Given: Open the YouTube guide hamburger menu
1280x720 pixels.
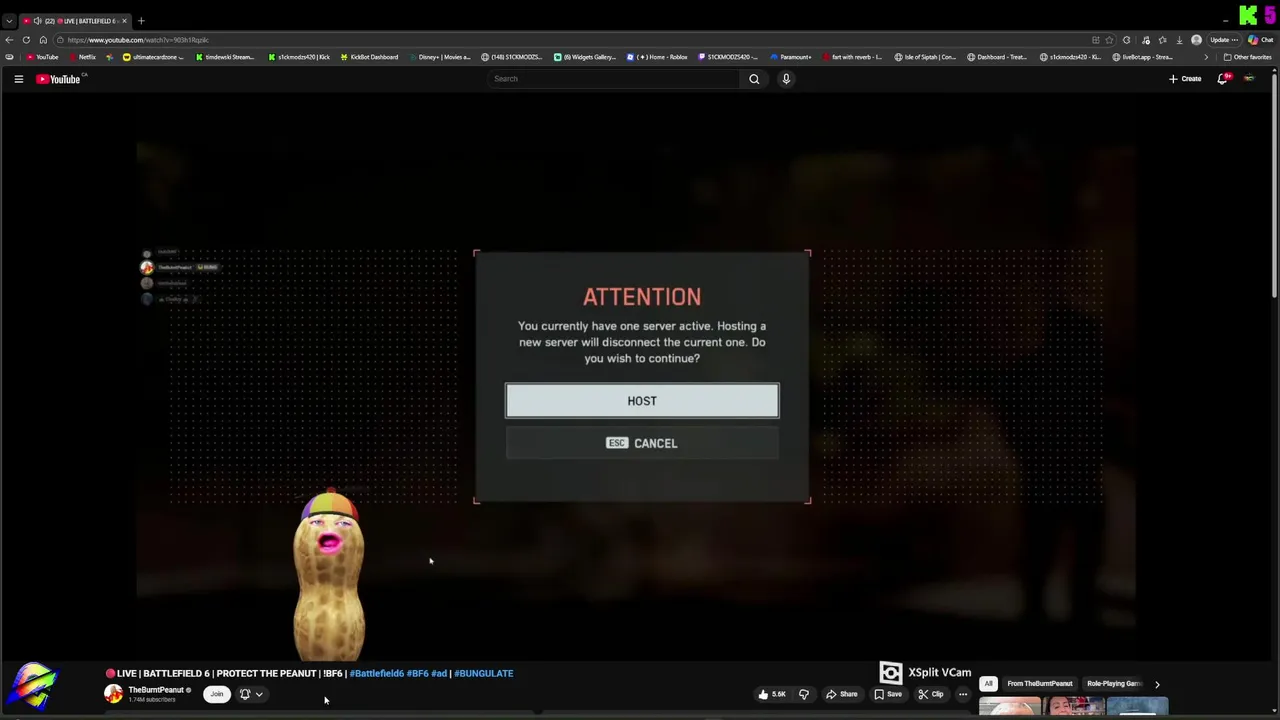Looking at the screenshot, I should [18, 79].
